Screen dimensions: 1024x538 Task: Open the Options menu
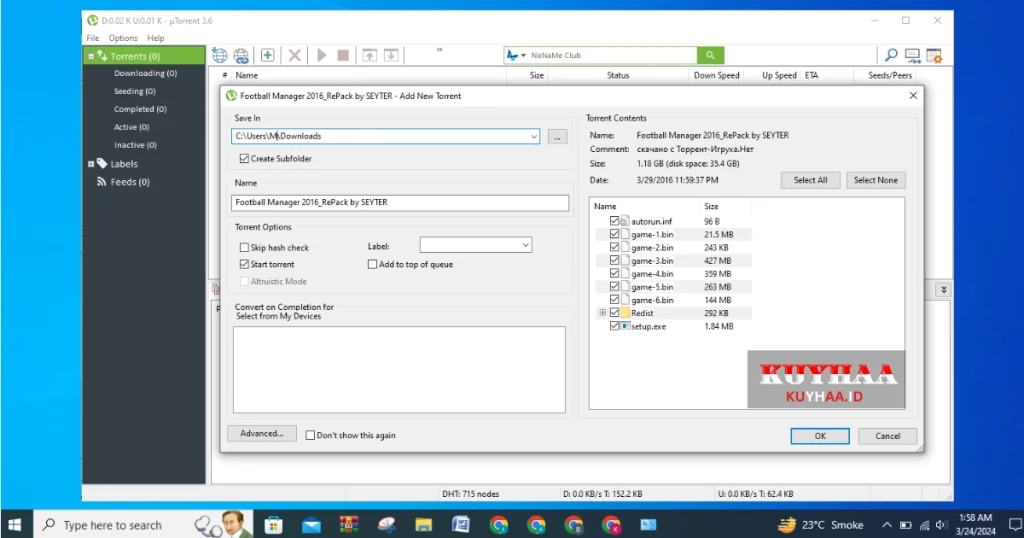pyautogui.click(x=123, y=38)
